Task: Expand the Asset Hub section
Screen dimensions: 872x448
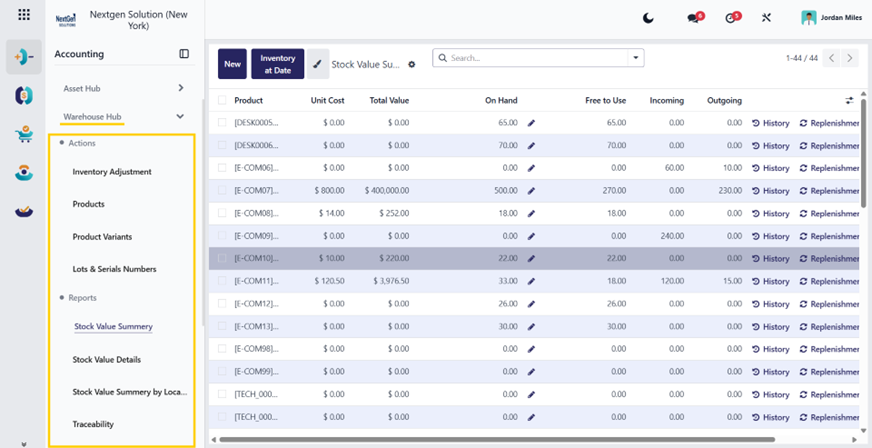Action: coord(181,88)
